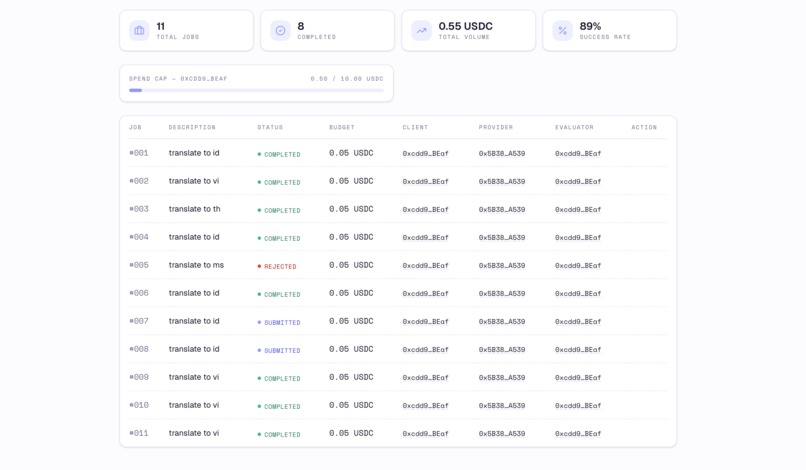Click the SUBMITTED status on job #008
Viewport: 806px width, 470px height.
pos(279,351)
